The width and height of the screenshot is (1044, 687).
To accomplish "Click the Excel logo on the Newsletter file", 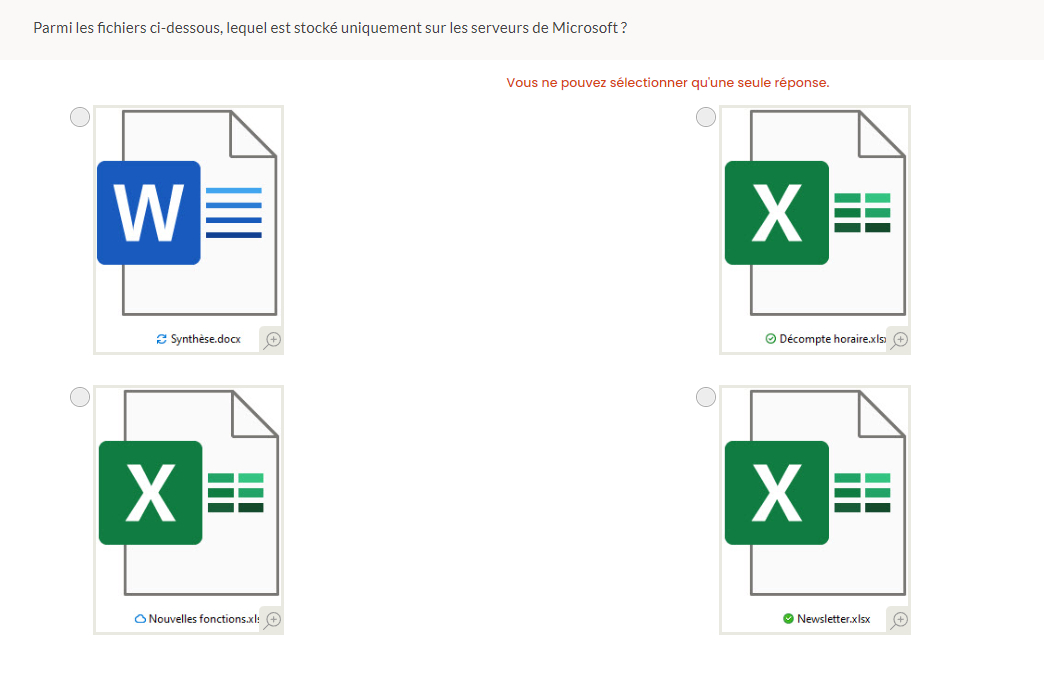I will (776, 493).
